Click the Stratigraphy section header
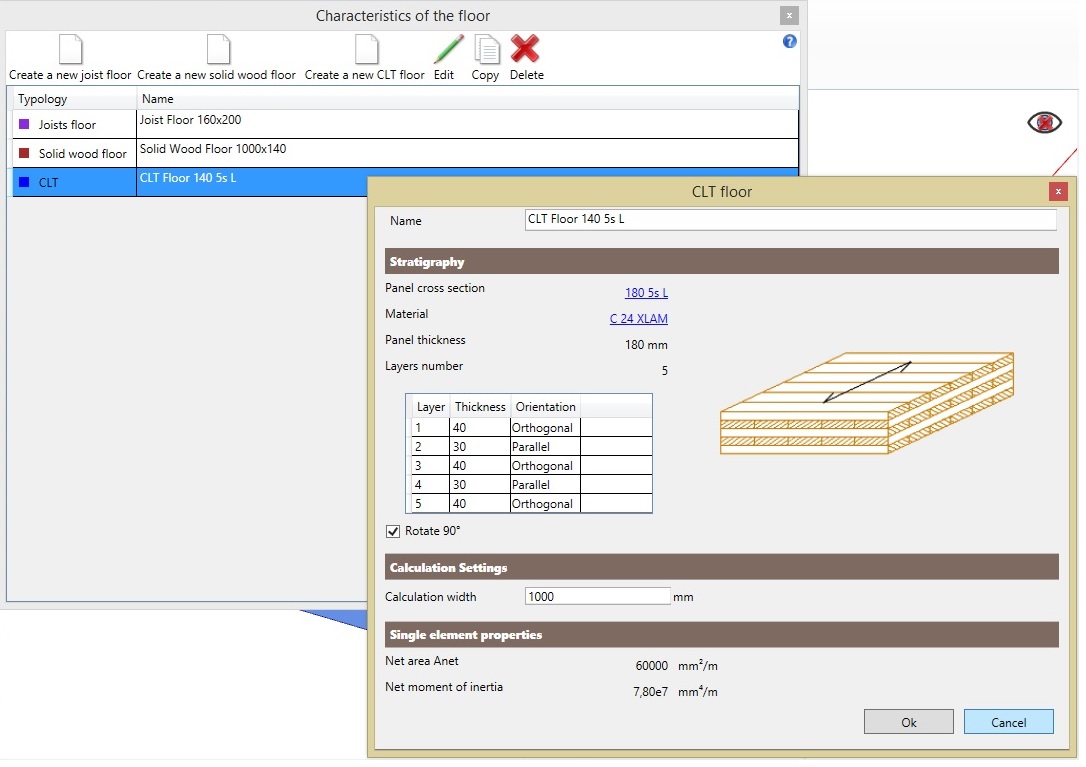 coord(722,261)
